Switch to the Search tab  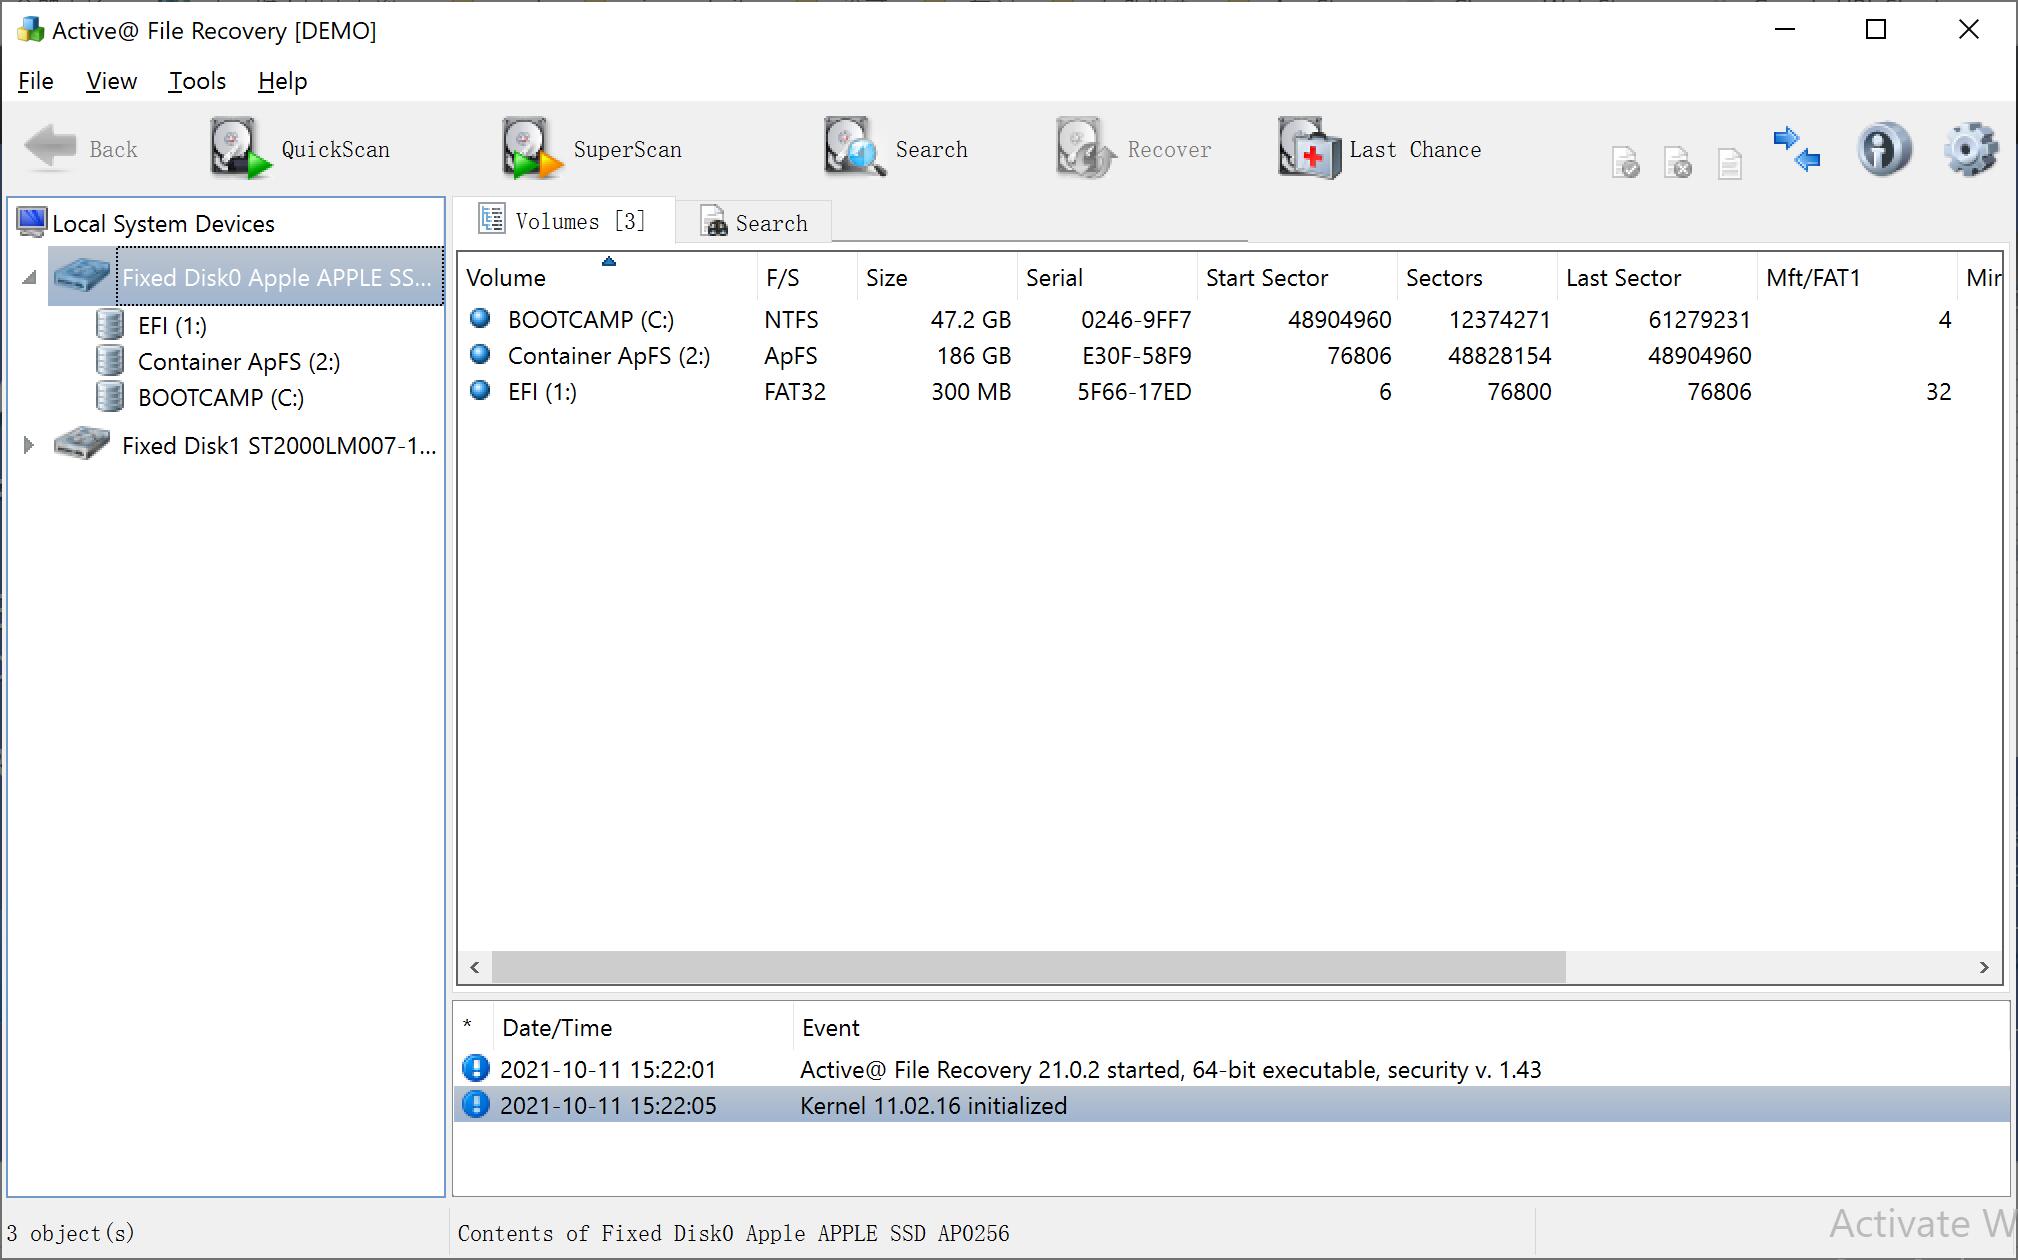pyautogui.click(x=755, y=221)
